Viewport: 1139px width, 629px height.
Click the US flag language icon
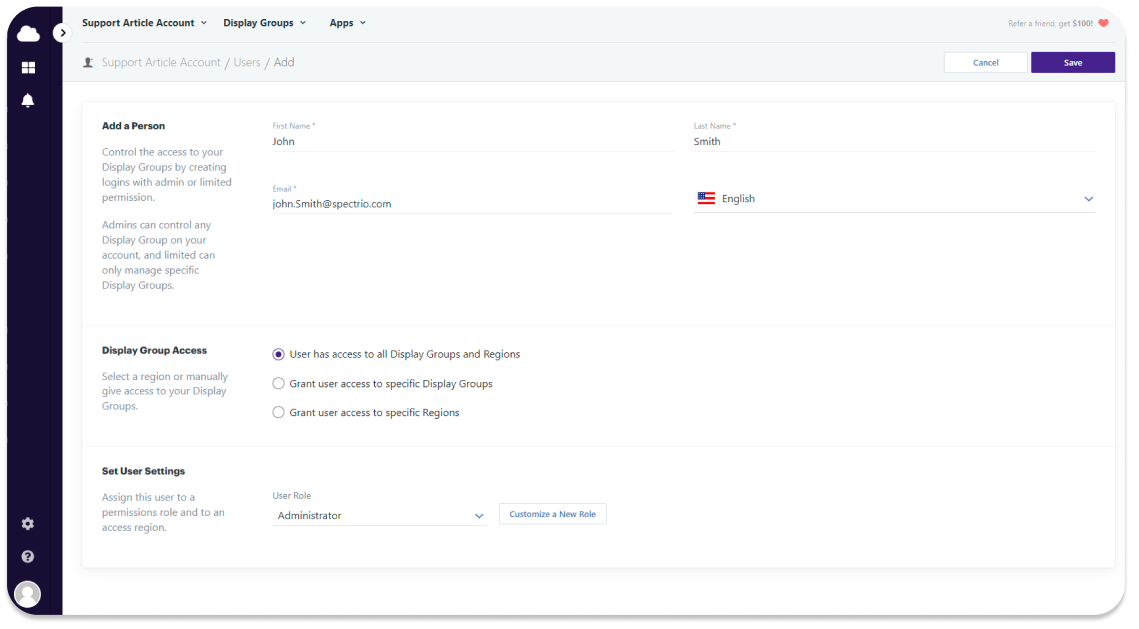(x=706, y=198)
